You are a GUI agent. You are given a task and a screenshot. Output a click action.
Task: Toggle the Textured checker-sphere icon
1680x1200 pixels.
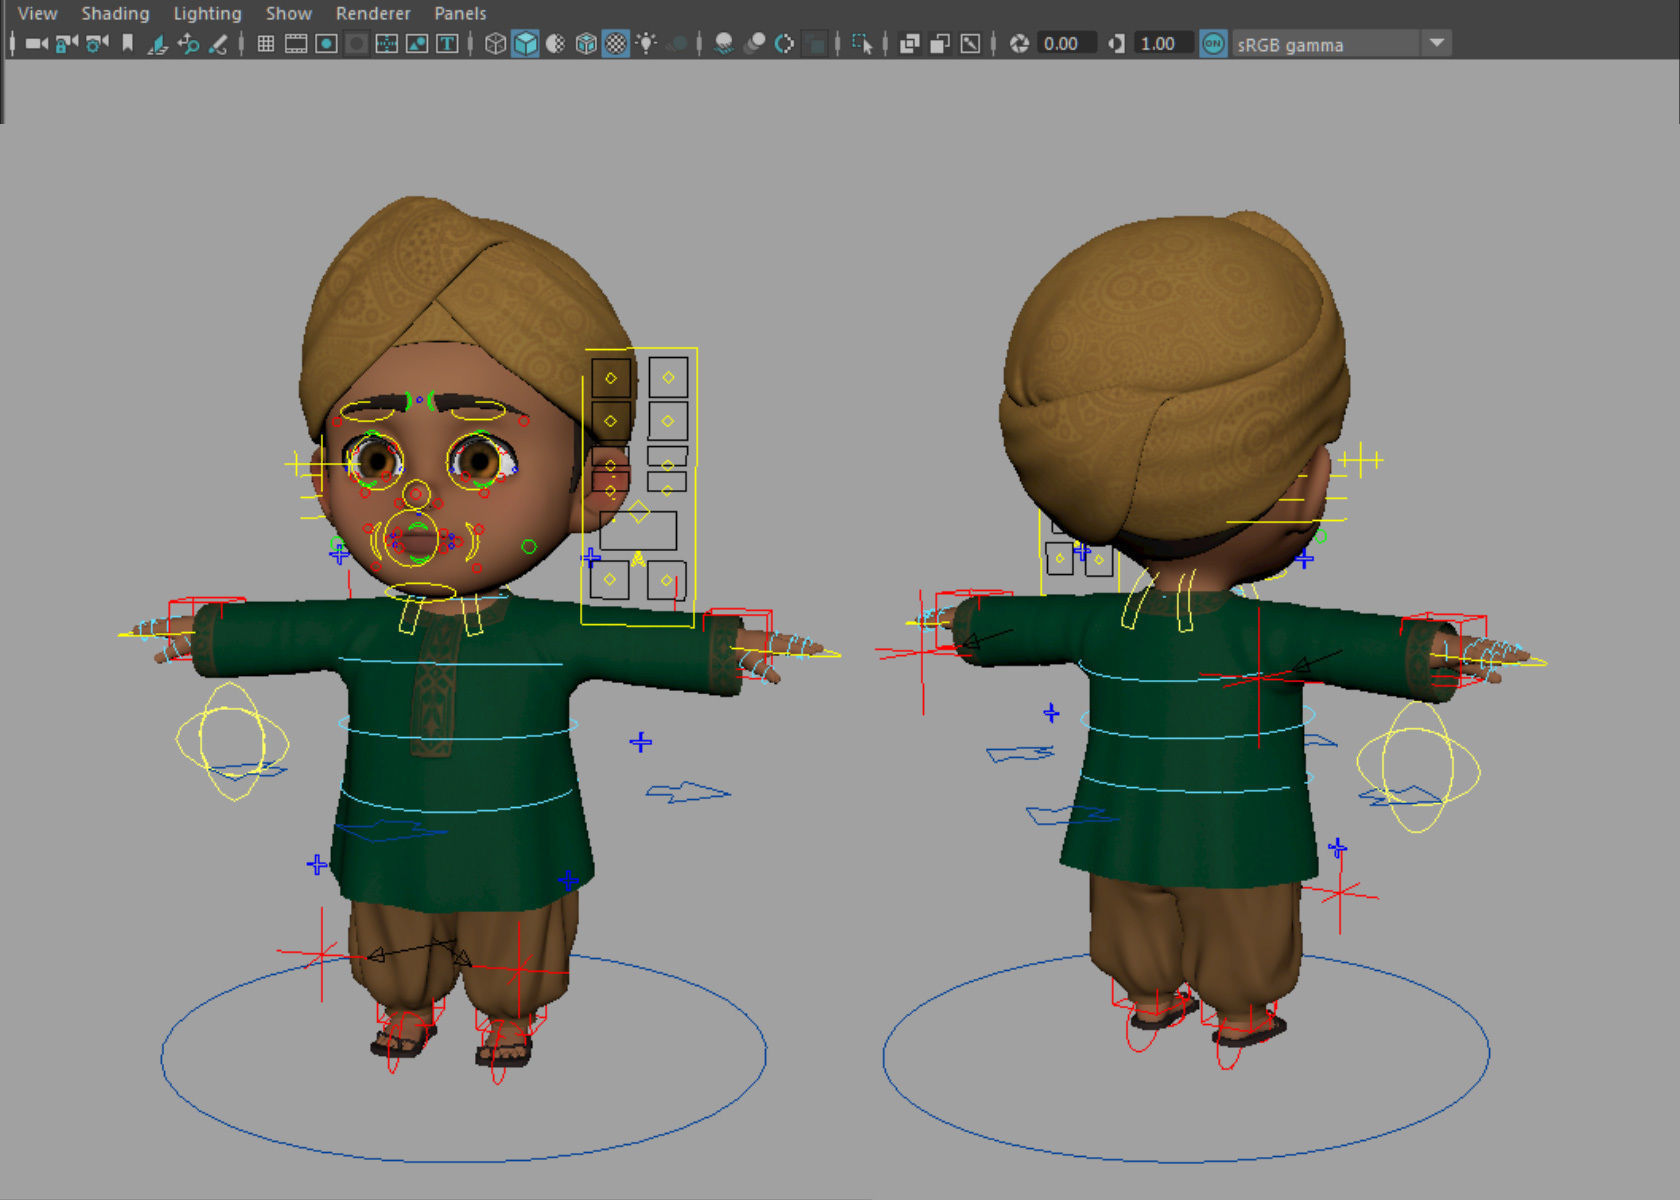616,43
